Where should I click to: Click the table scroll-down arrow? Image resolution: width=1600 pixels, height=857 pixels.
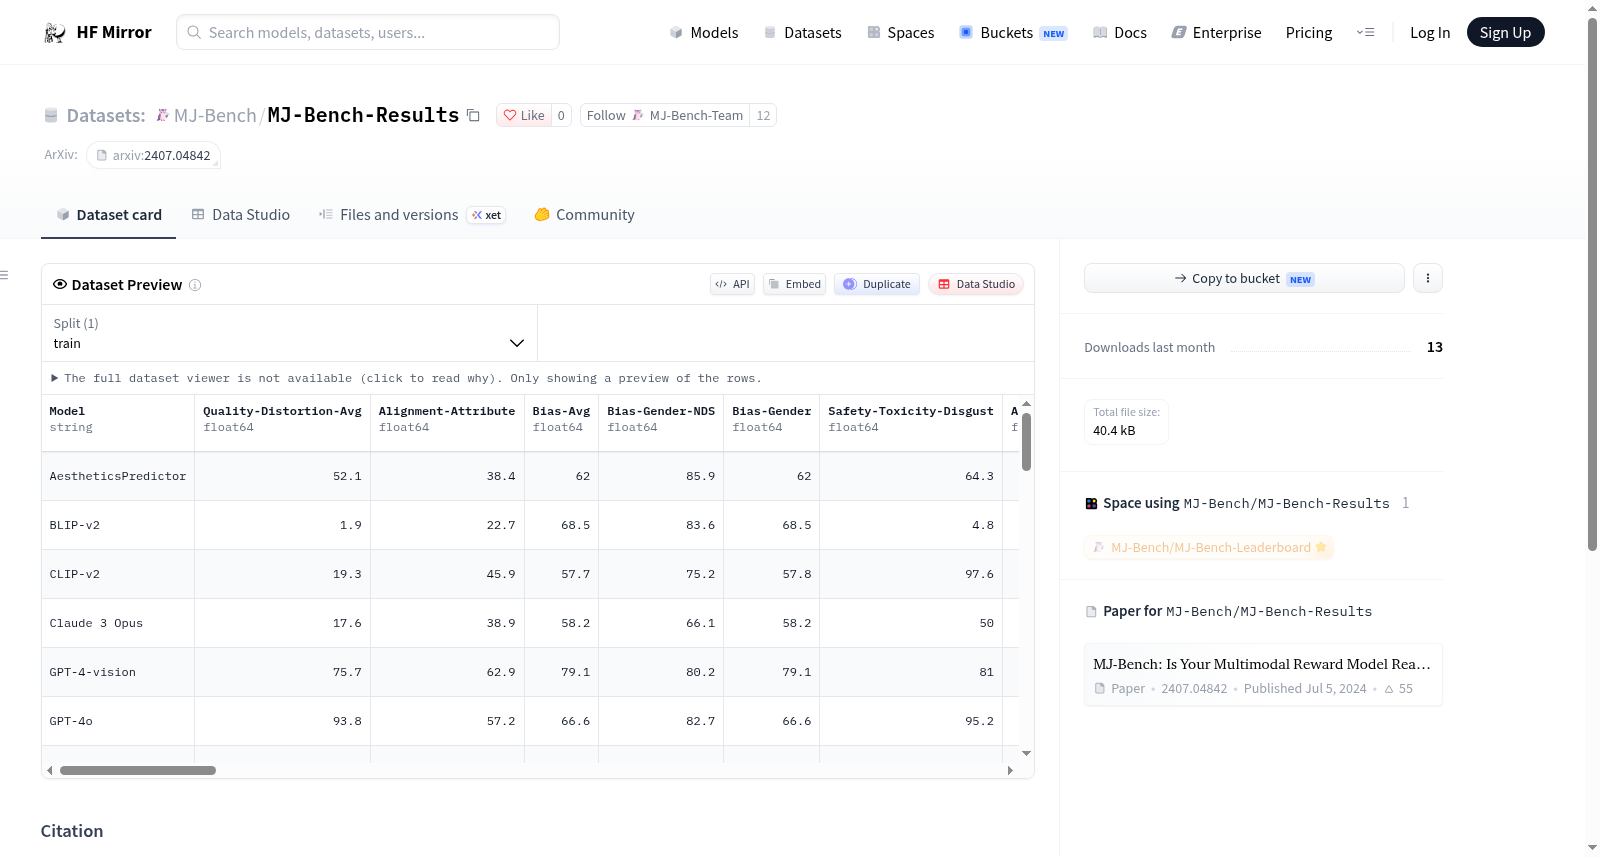pos(1026,753)
